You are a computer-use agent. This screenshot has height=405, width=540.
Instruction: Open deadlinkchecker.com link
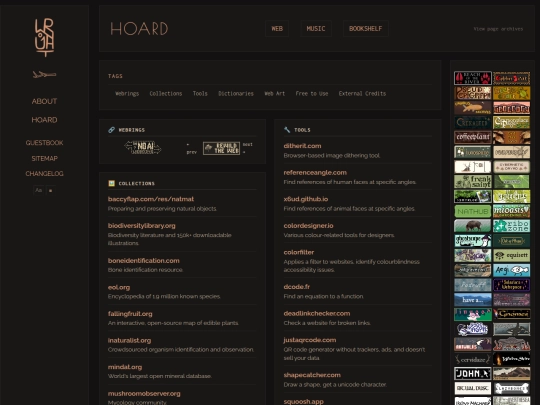(x=317, y=313)
